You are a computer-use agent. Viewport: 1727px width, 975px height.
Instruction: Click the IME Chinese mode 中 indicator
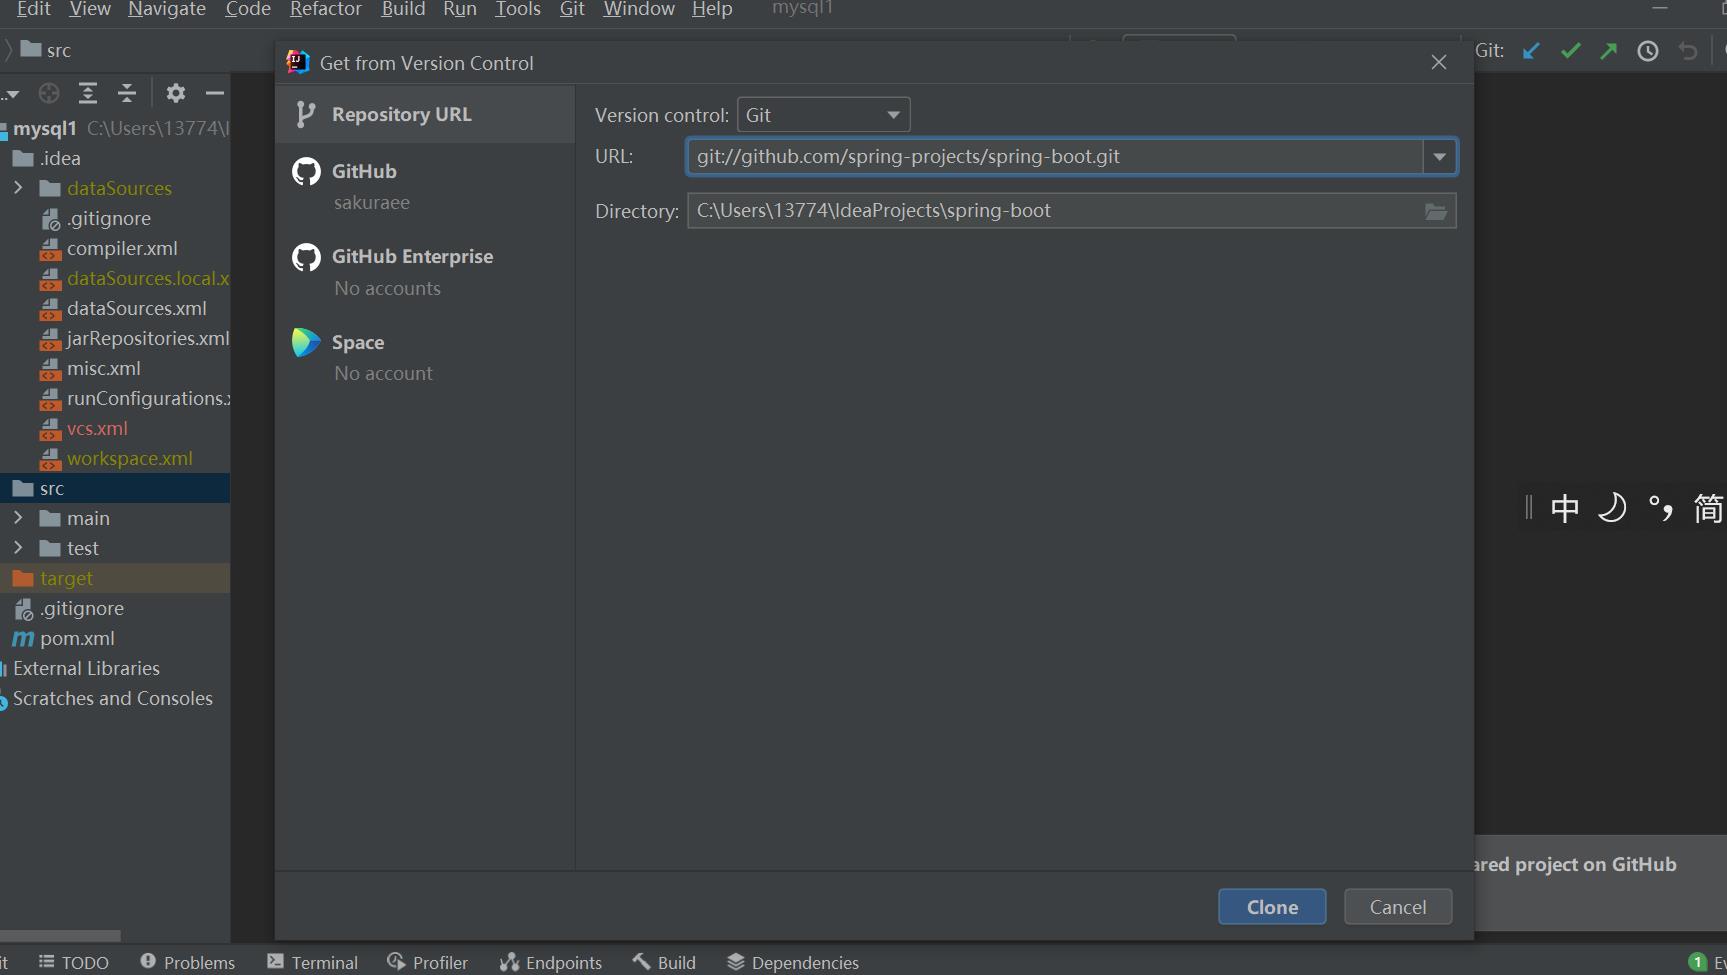pos(1565,508)
